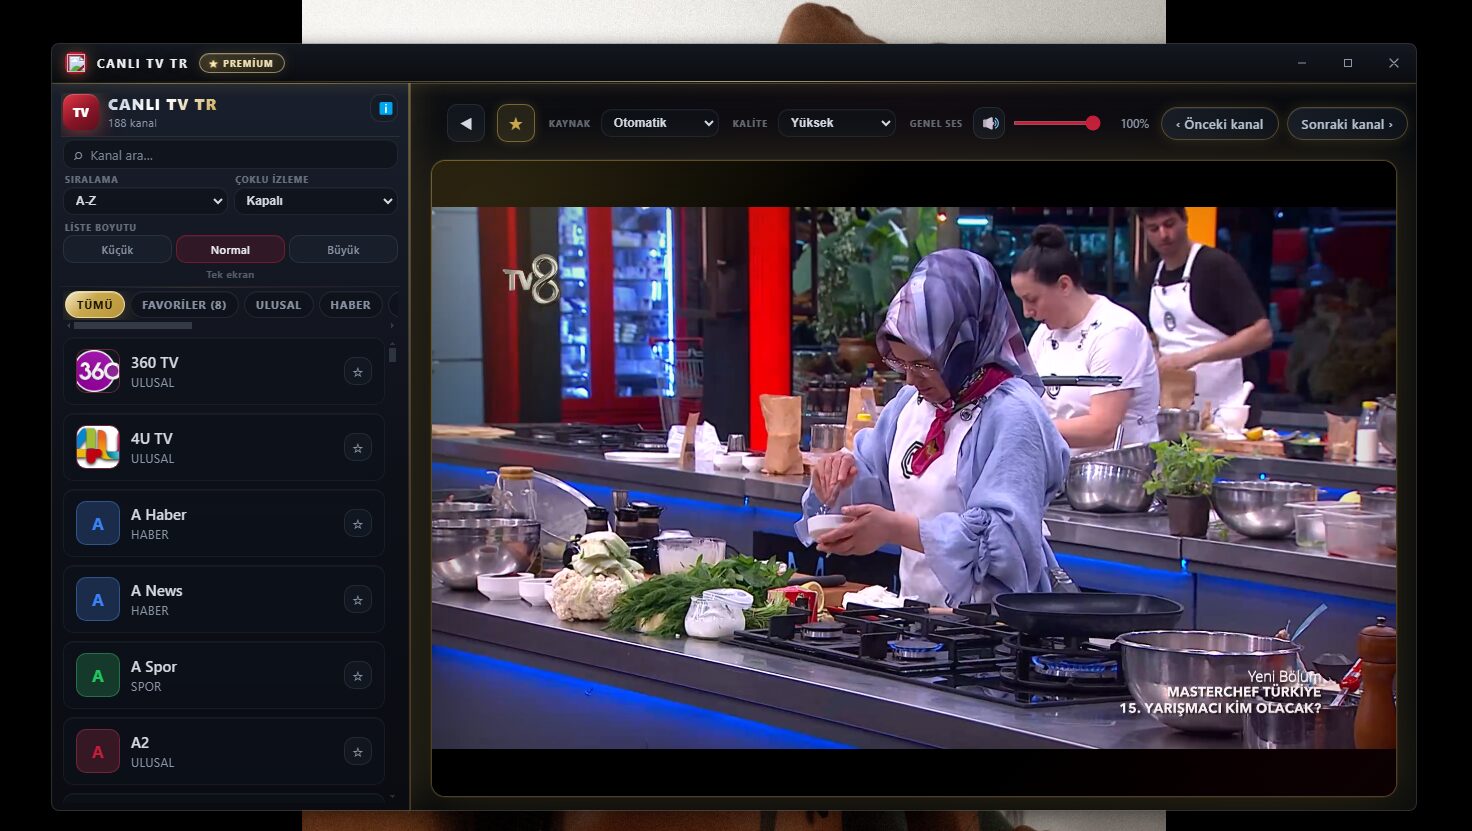
Task: Open the 4U TV channel logo
Action: click(98, 447)
